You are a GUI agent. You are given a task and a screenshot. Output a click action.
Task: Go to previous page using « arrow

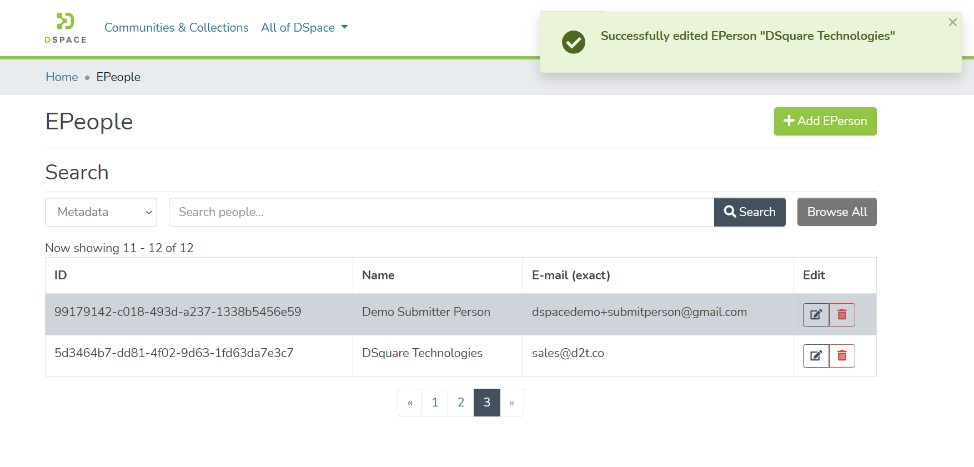(410, 403)
